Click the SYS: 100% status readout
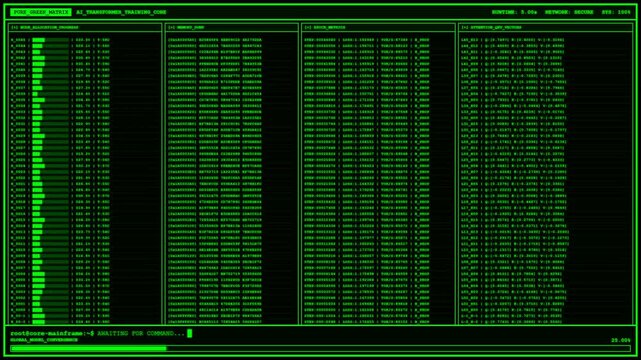The image size is (641, 360). (616, 12)
